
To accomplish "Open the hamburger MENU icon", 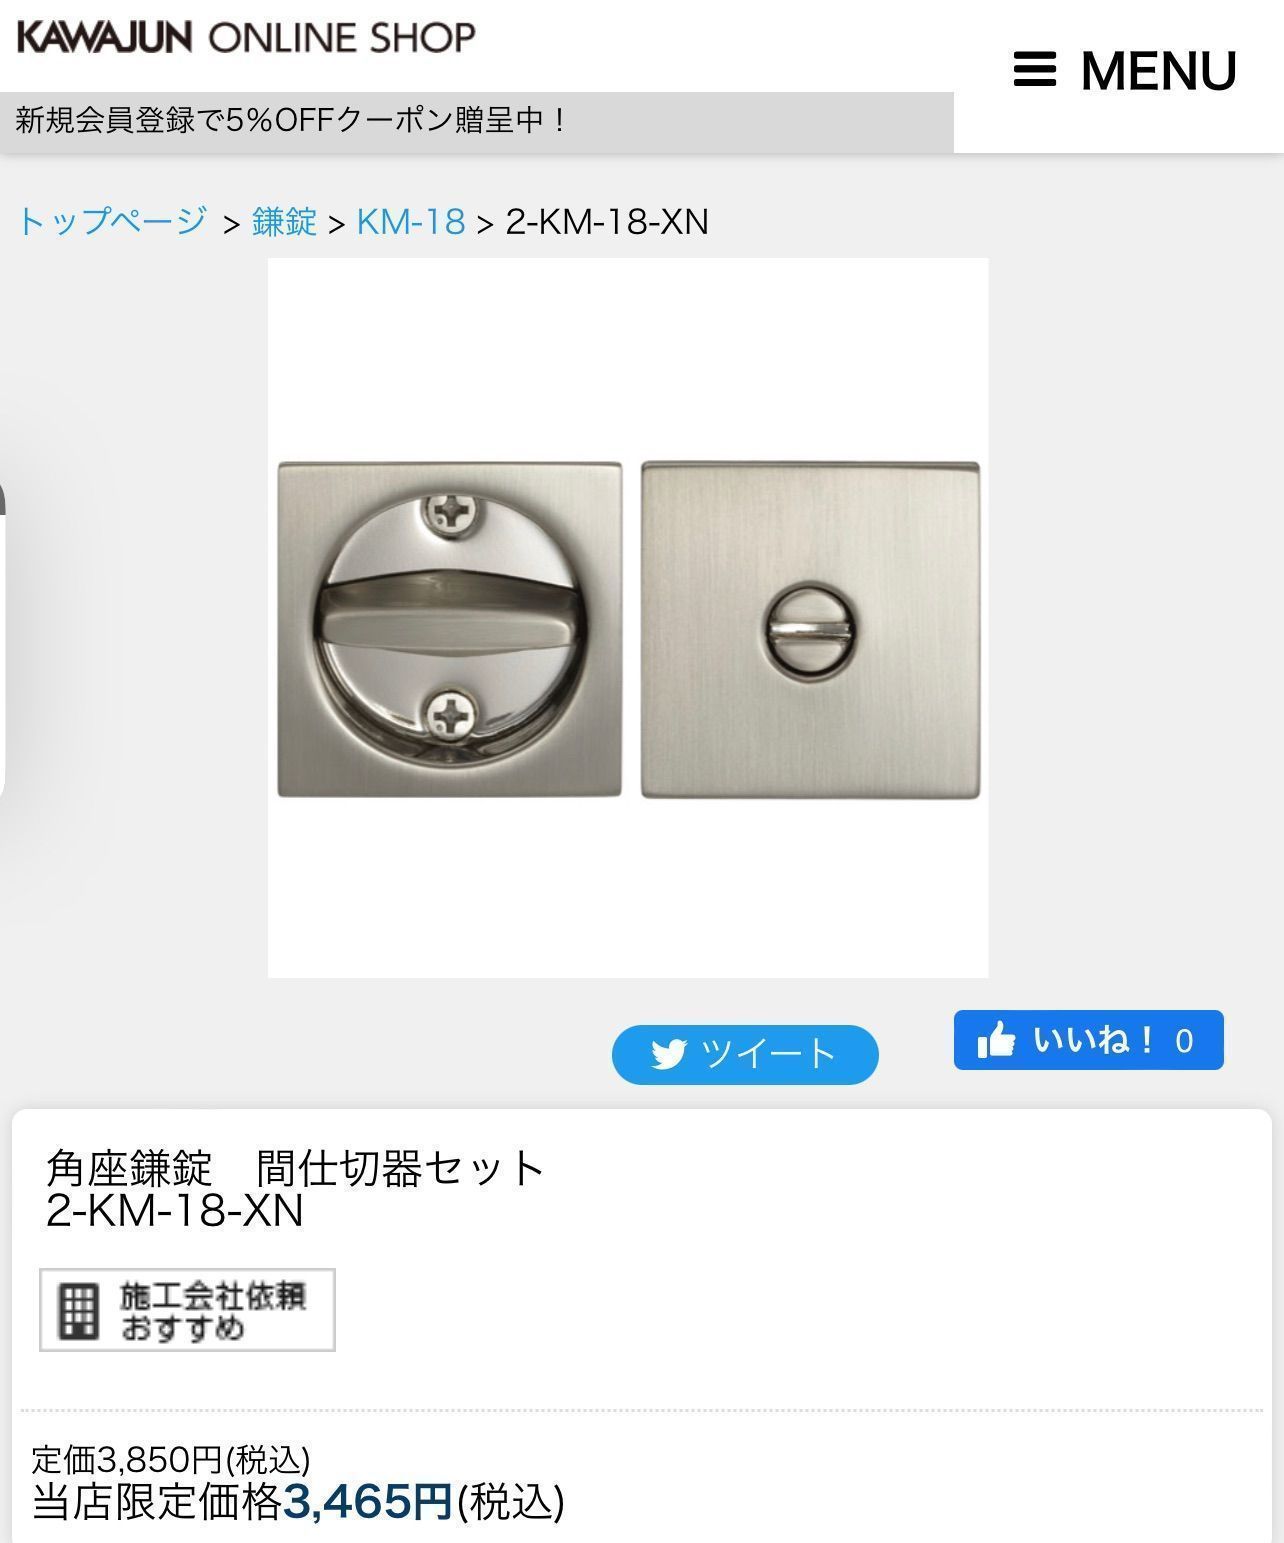I will tap(1034, 69).
